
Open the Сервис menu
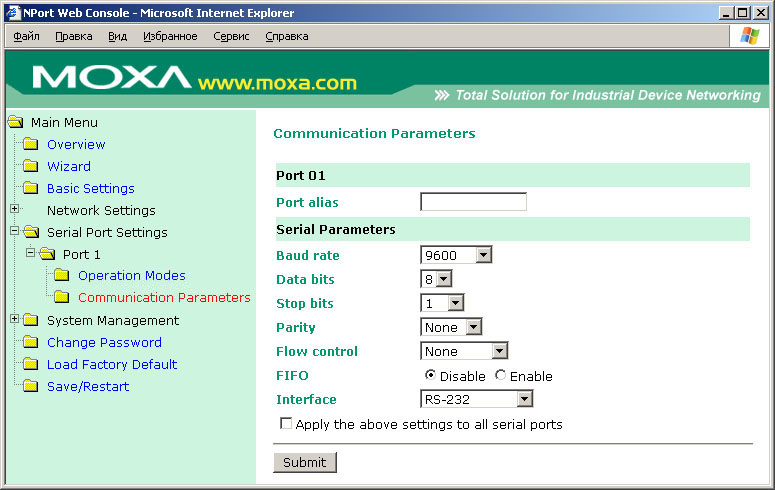coord(232,36)
